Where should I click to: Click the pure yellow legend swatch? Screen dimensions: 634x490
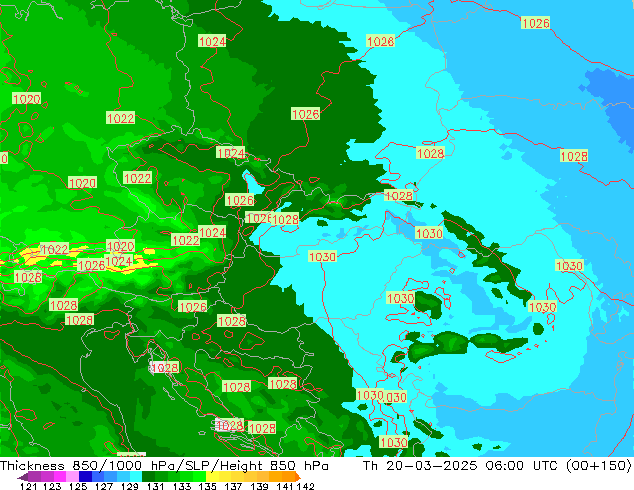click(x=212, y=477)
